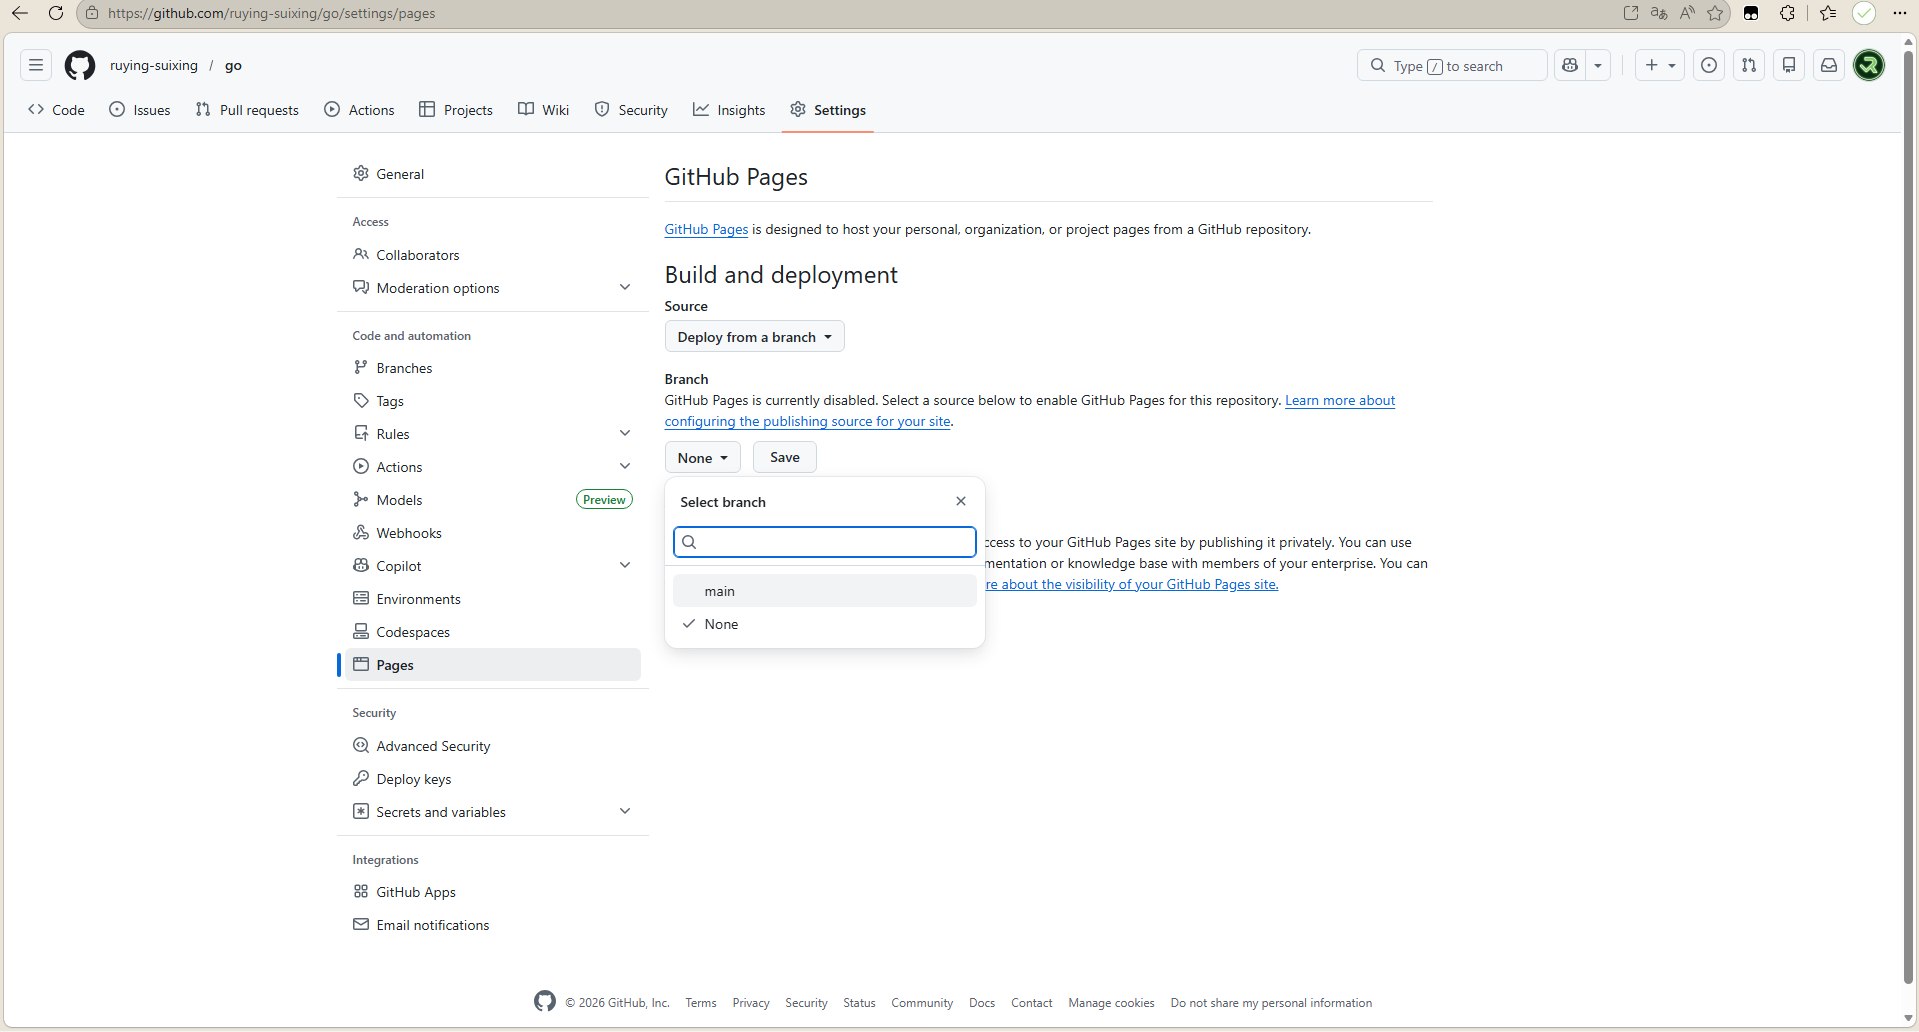
Task: Go back with the browser back arrow
Action: pyautogui.click(x=19, y=13)
